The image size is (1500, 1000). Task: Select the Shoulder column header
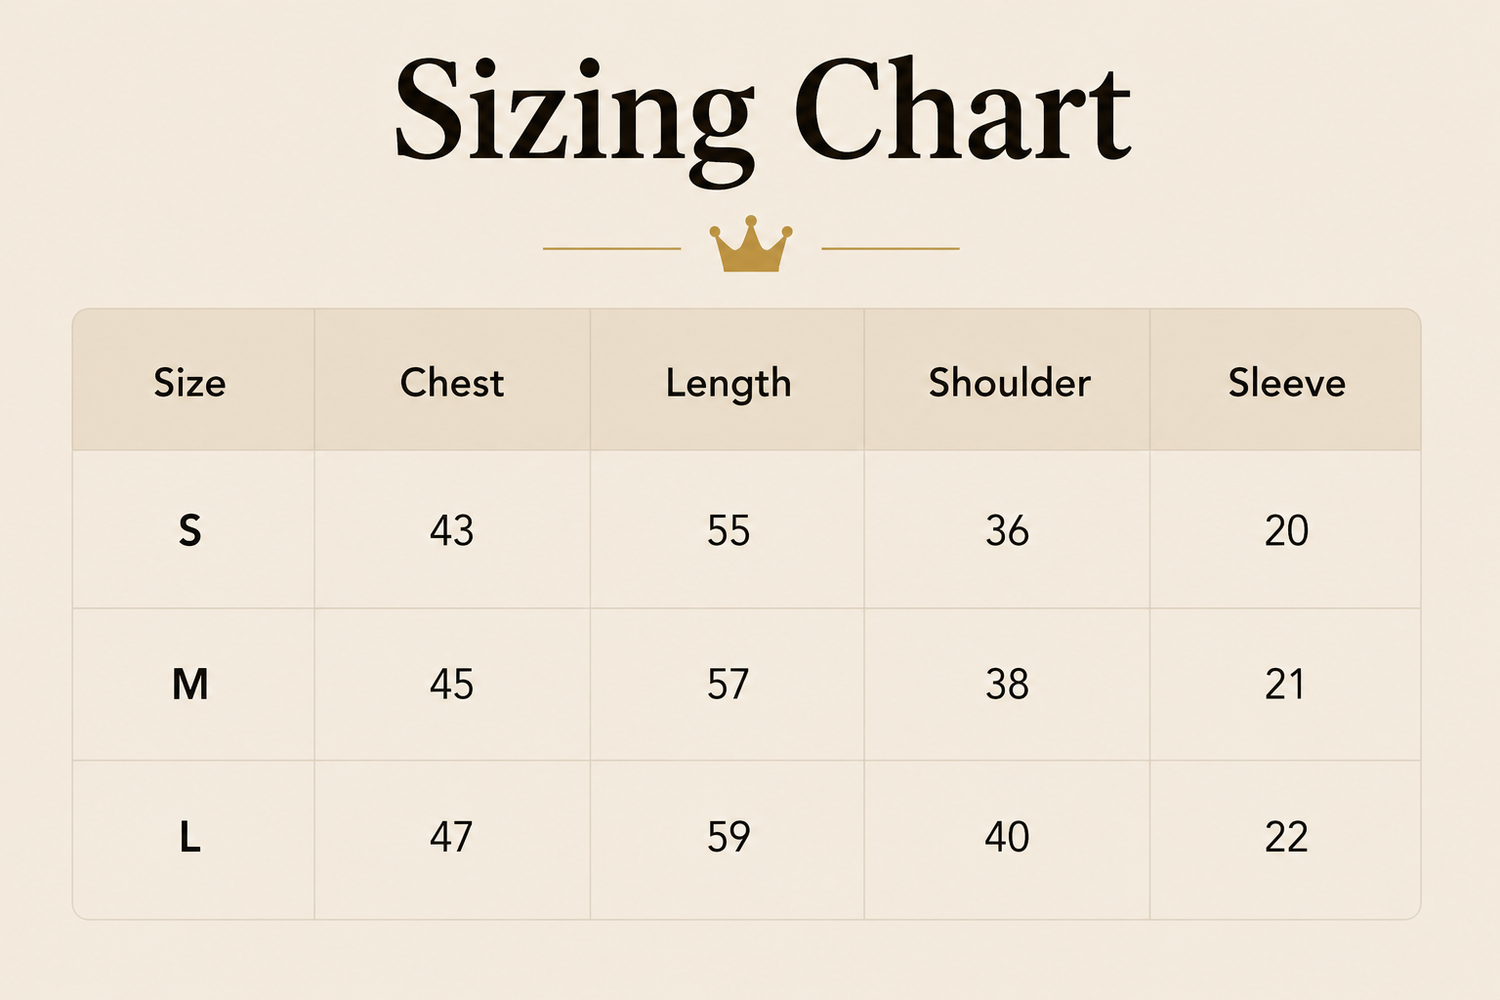click(x=1009, y=383)
